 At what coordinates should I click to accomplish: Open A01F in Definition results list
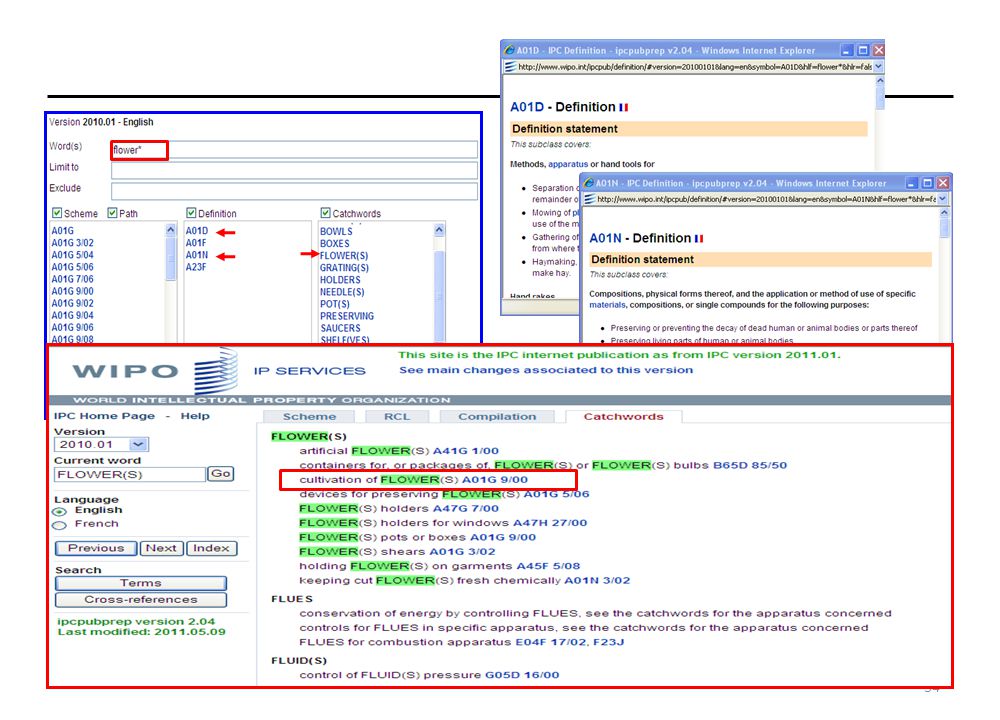tap(196, 243)
